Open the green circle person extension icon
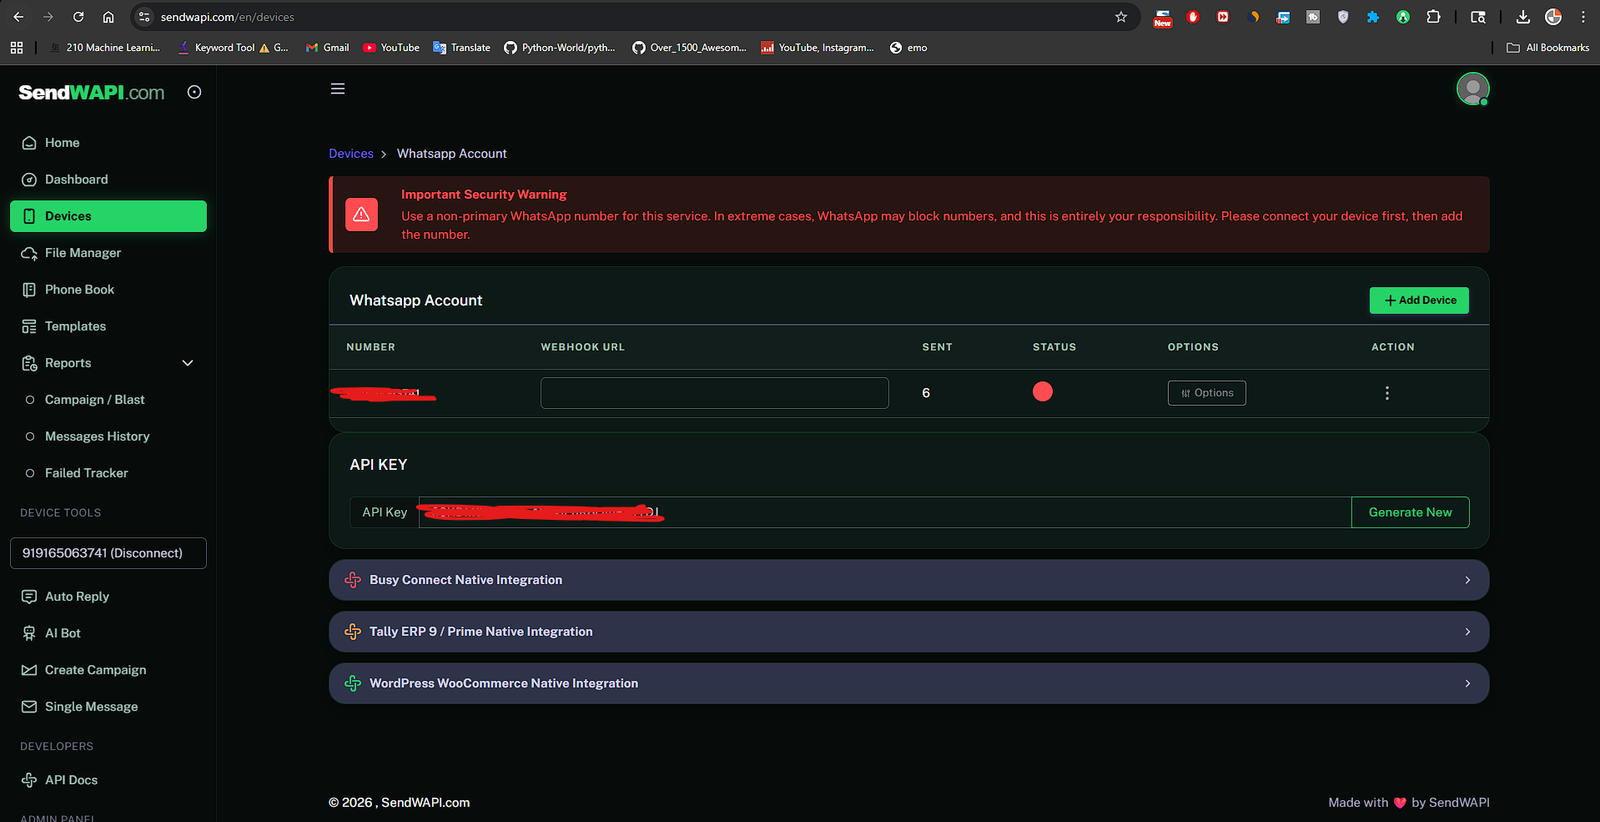This screenshot has height=822, width=1600. click(x=1403, y=17)
